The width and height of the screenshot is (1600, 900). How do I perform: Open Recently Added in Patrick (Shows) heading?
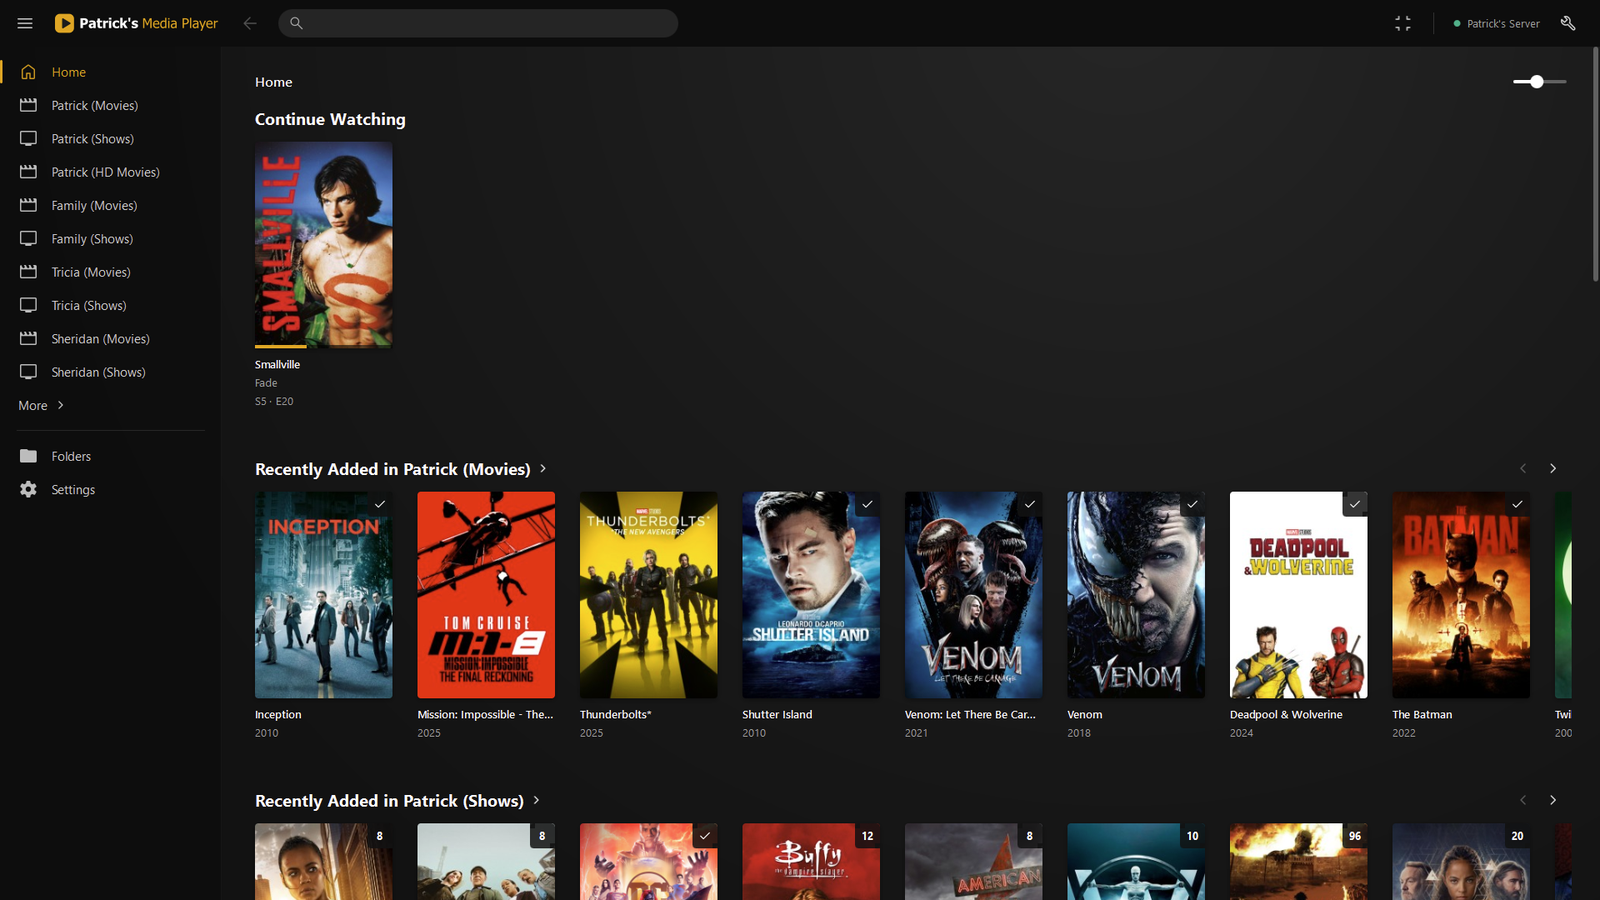pos(389,801)
